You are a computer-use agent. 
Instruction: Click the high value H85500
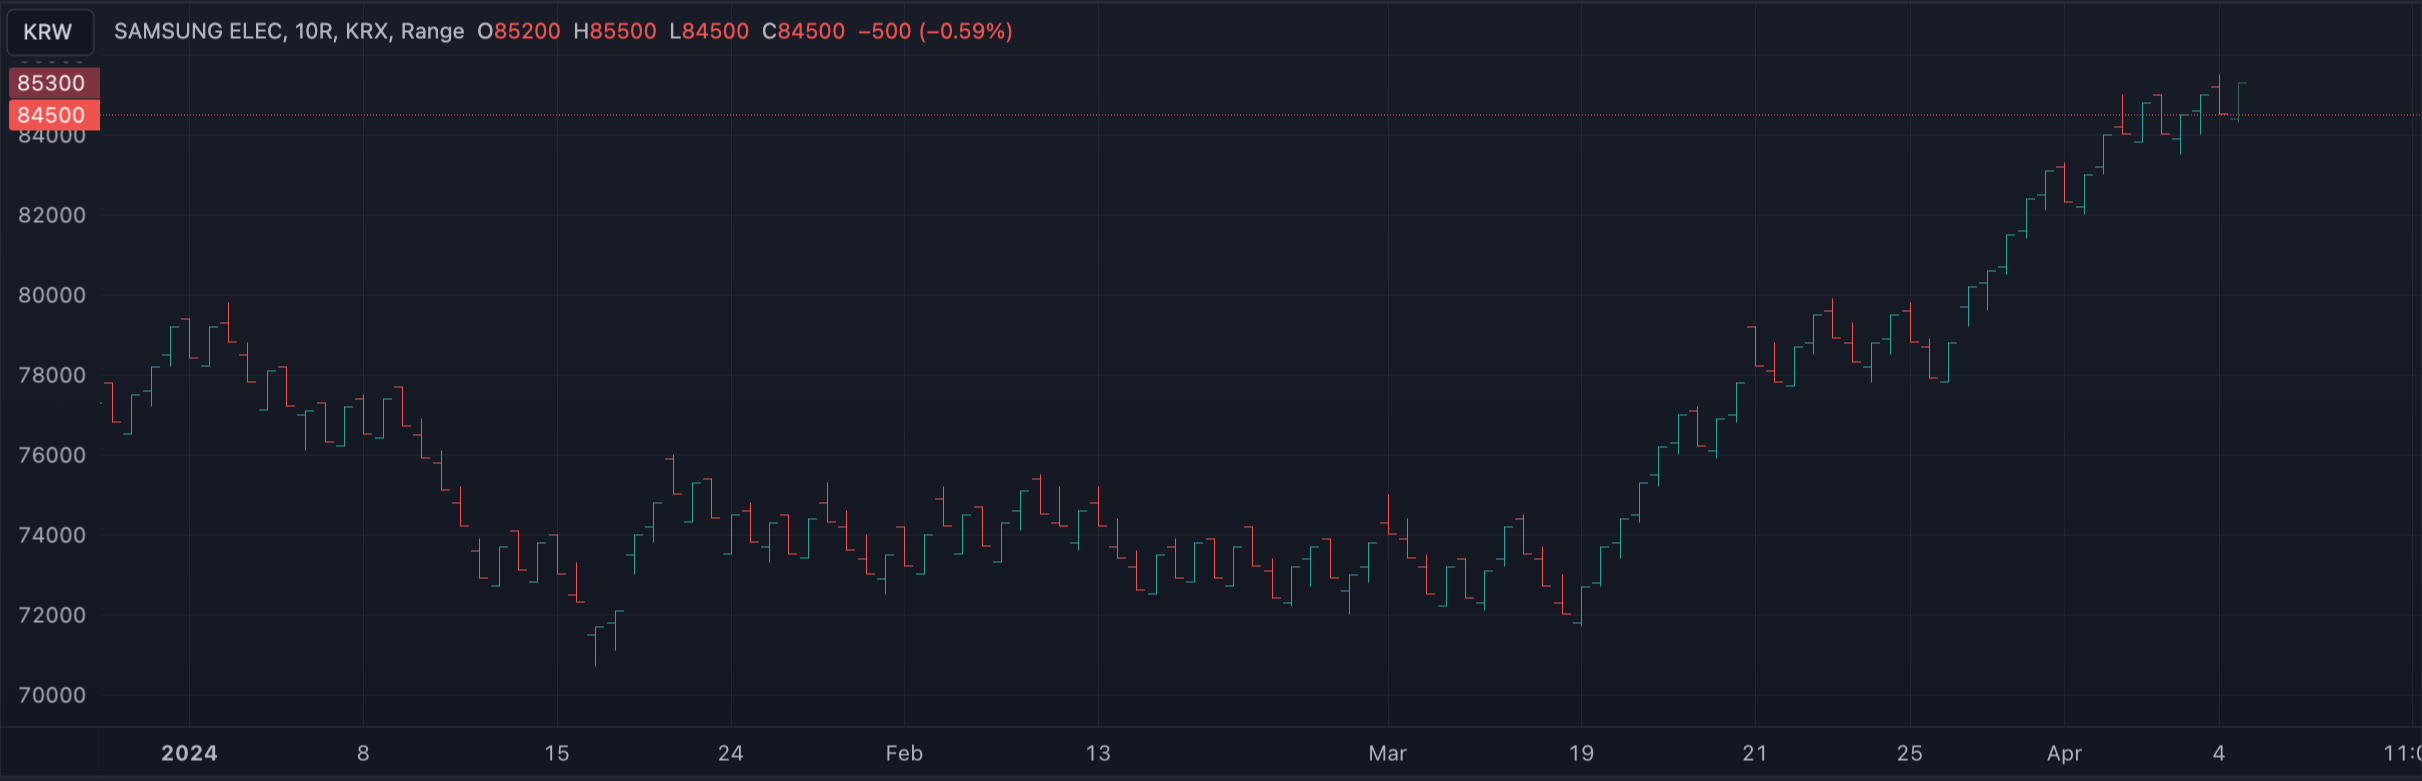[615, 32]
